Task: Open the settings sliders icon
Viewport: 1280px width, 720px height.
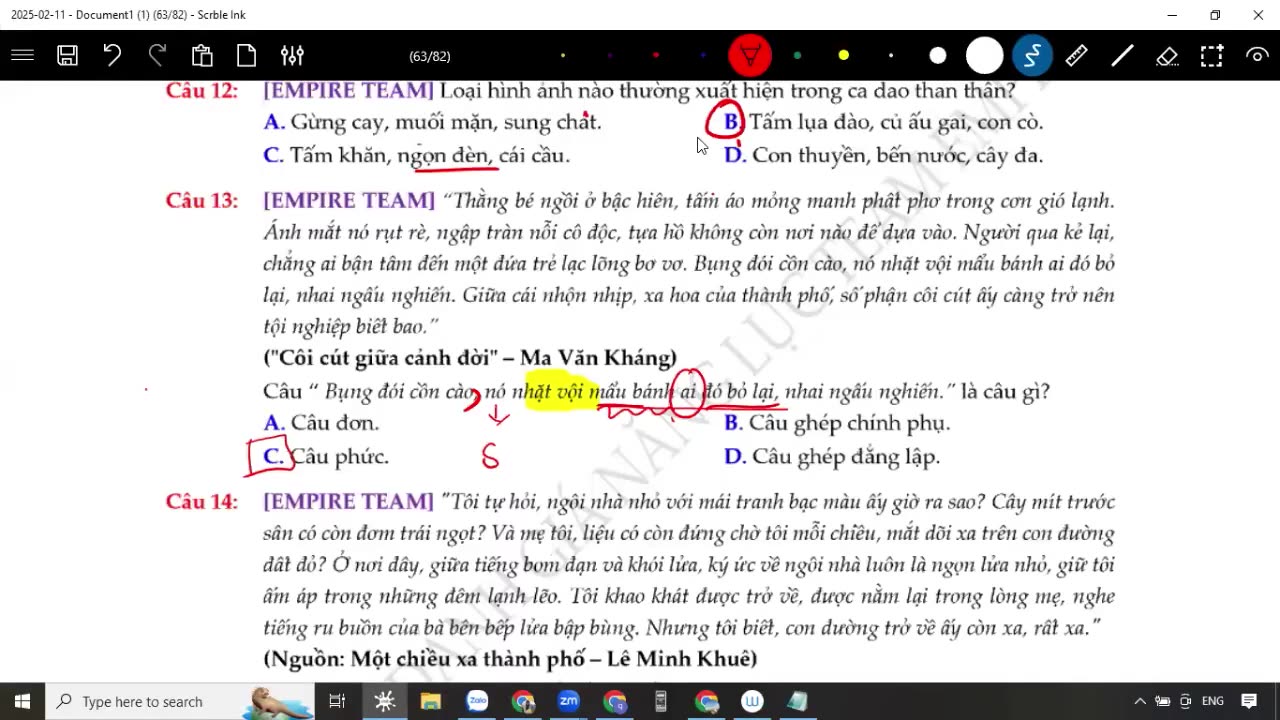Action: (292, 56)
